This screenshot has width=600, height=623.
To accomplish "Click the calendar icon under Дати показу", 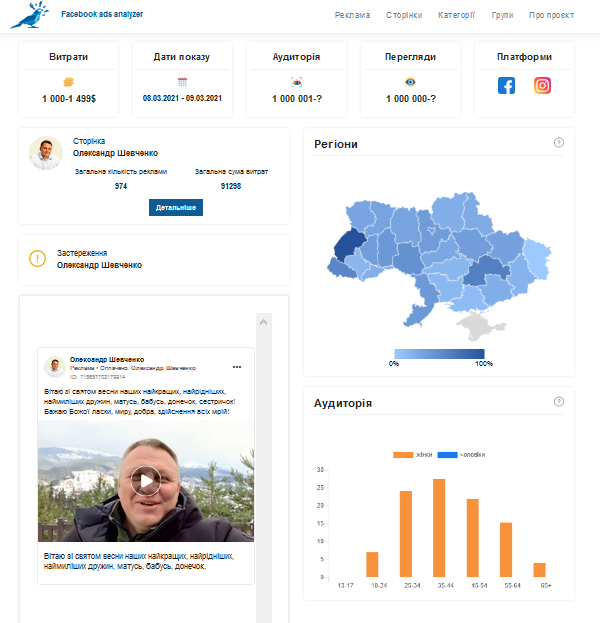I will (182, 82).
